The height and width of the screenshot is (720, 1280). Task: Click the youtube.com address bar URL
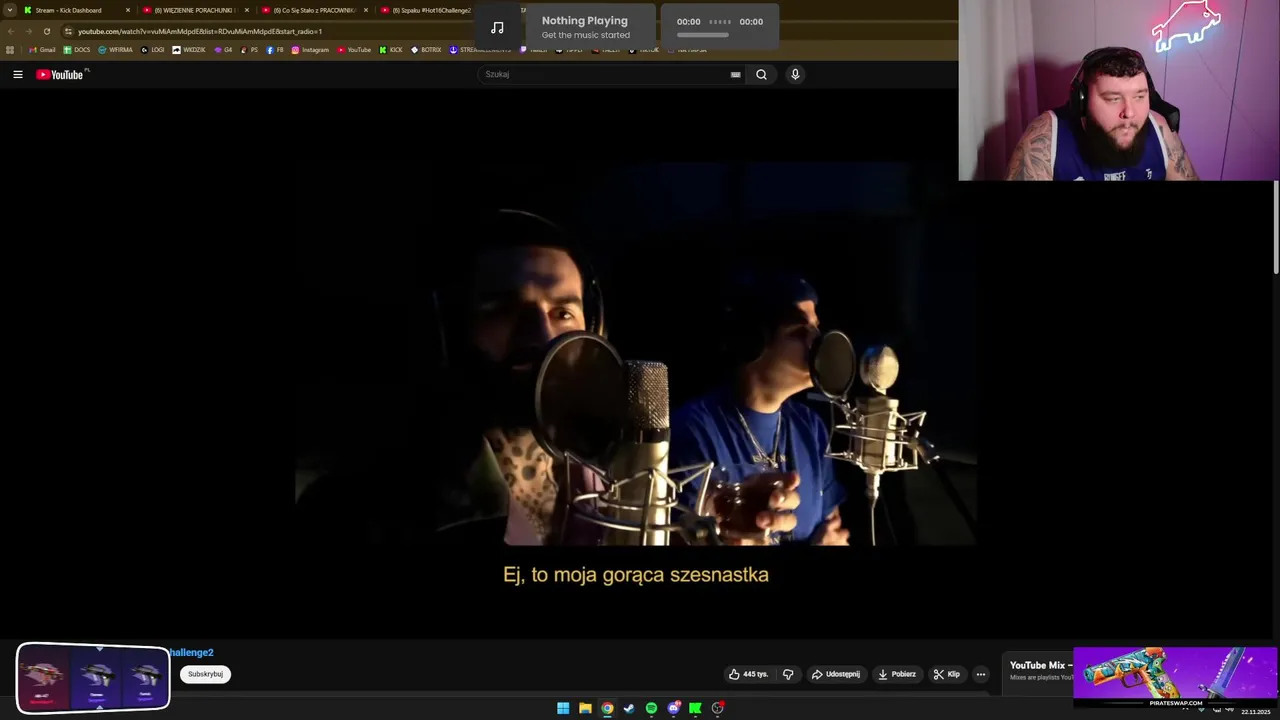[x=200, y=31]
